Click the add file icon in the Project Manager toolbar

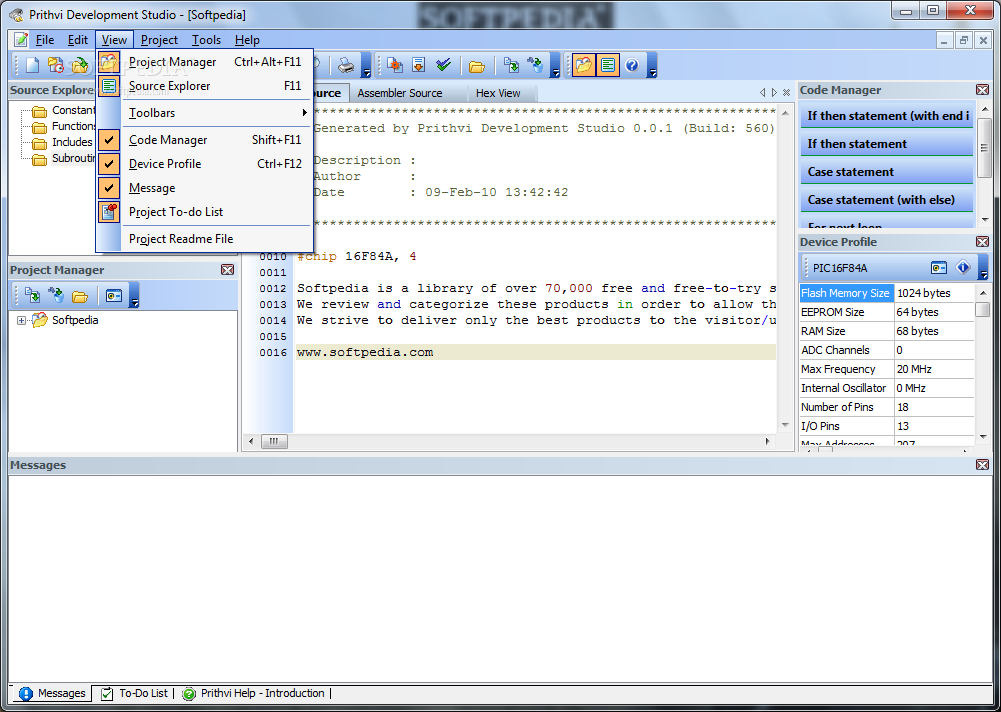[x=32, y=296]
